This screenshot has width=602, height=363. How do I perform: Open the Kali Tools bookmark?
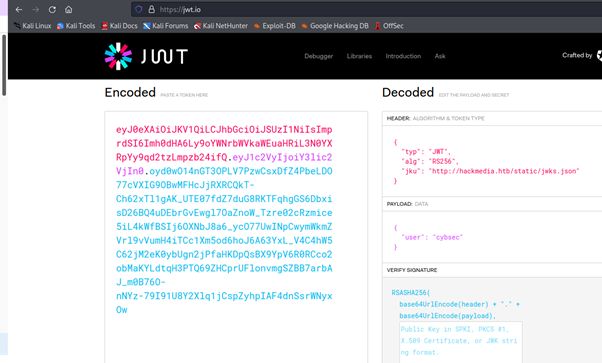click(76, 26)
